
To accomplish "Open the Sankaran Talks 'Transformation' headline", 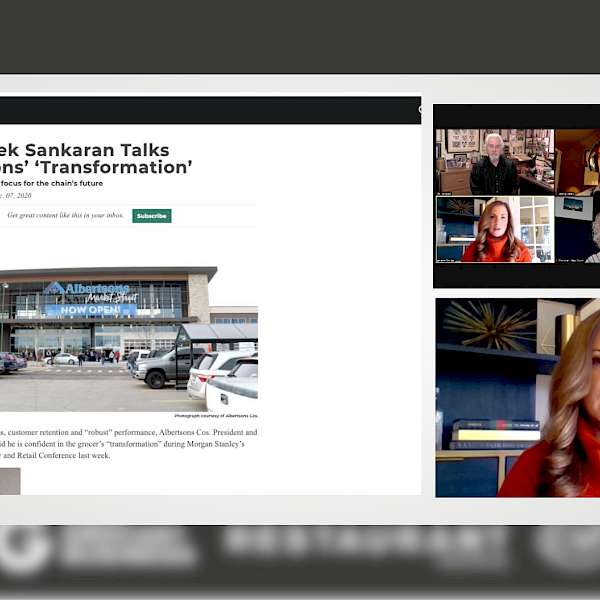I will click(x=96, y=158).
